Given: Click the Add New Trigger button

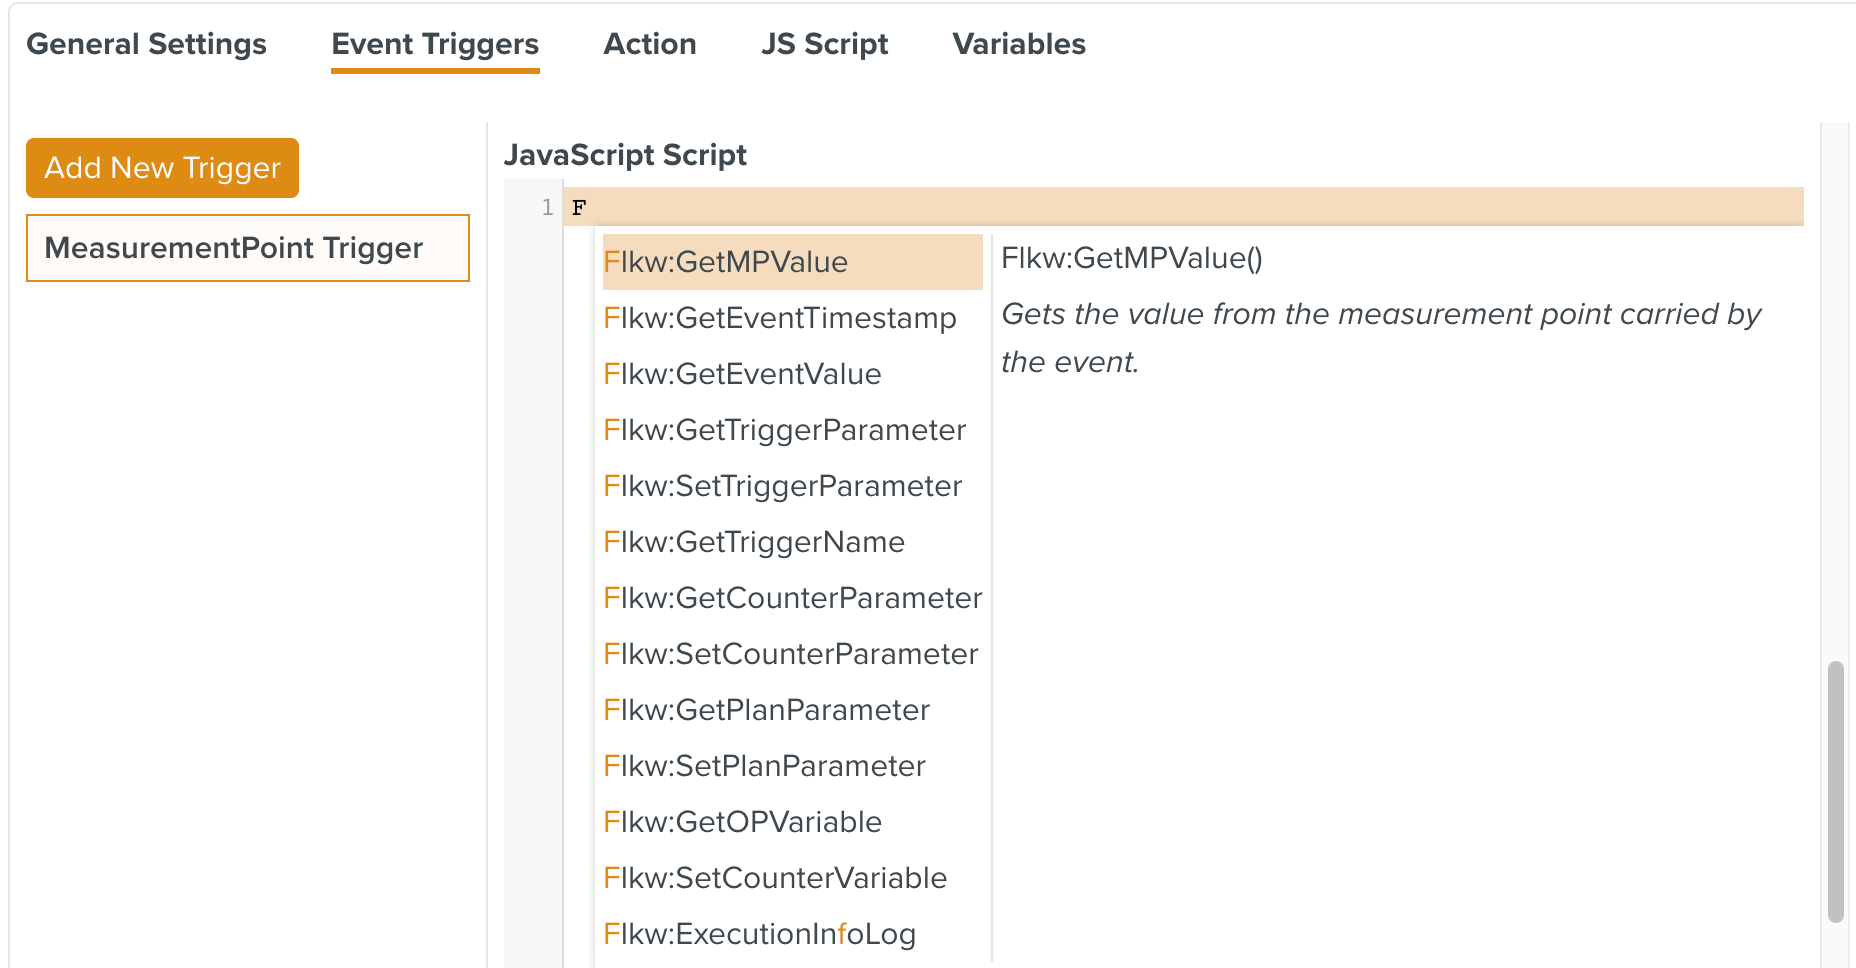Looking at the screenshot, I should point(161,167).
